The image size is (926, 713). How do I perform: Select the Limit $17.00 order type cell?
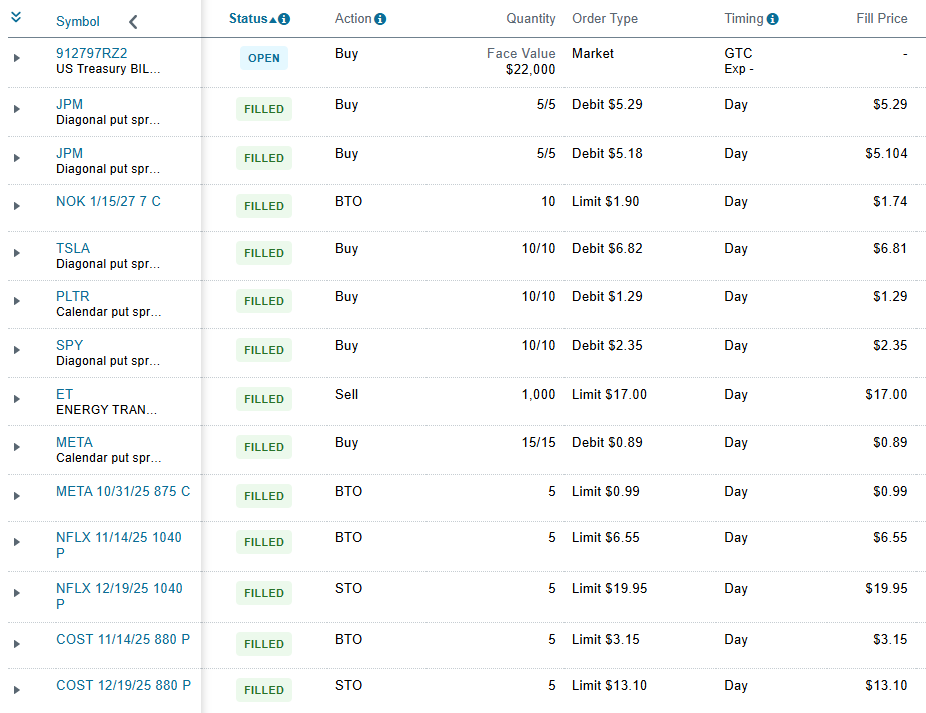coord(609,395)
